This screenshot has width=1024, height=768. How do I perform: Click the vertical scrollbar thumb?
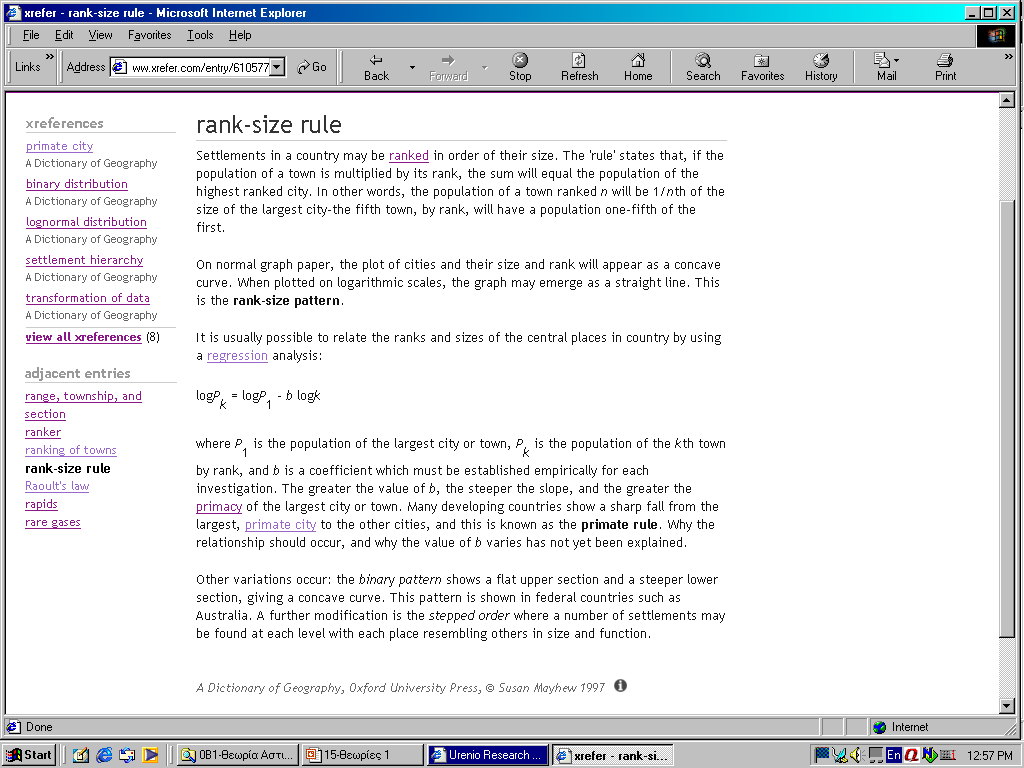click(x=1006, y=419)
